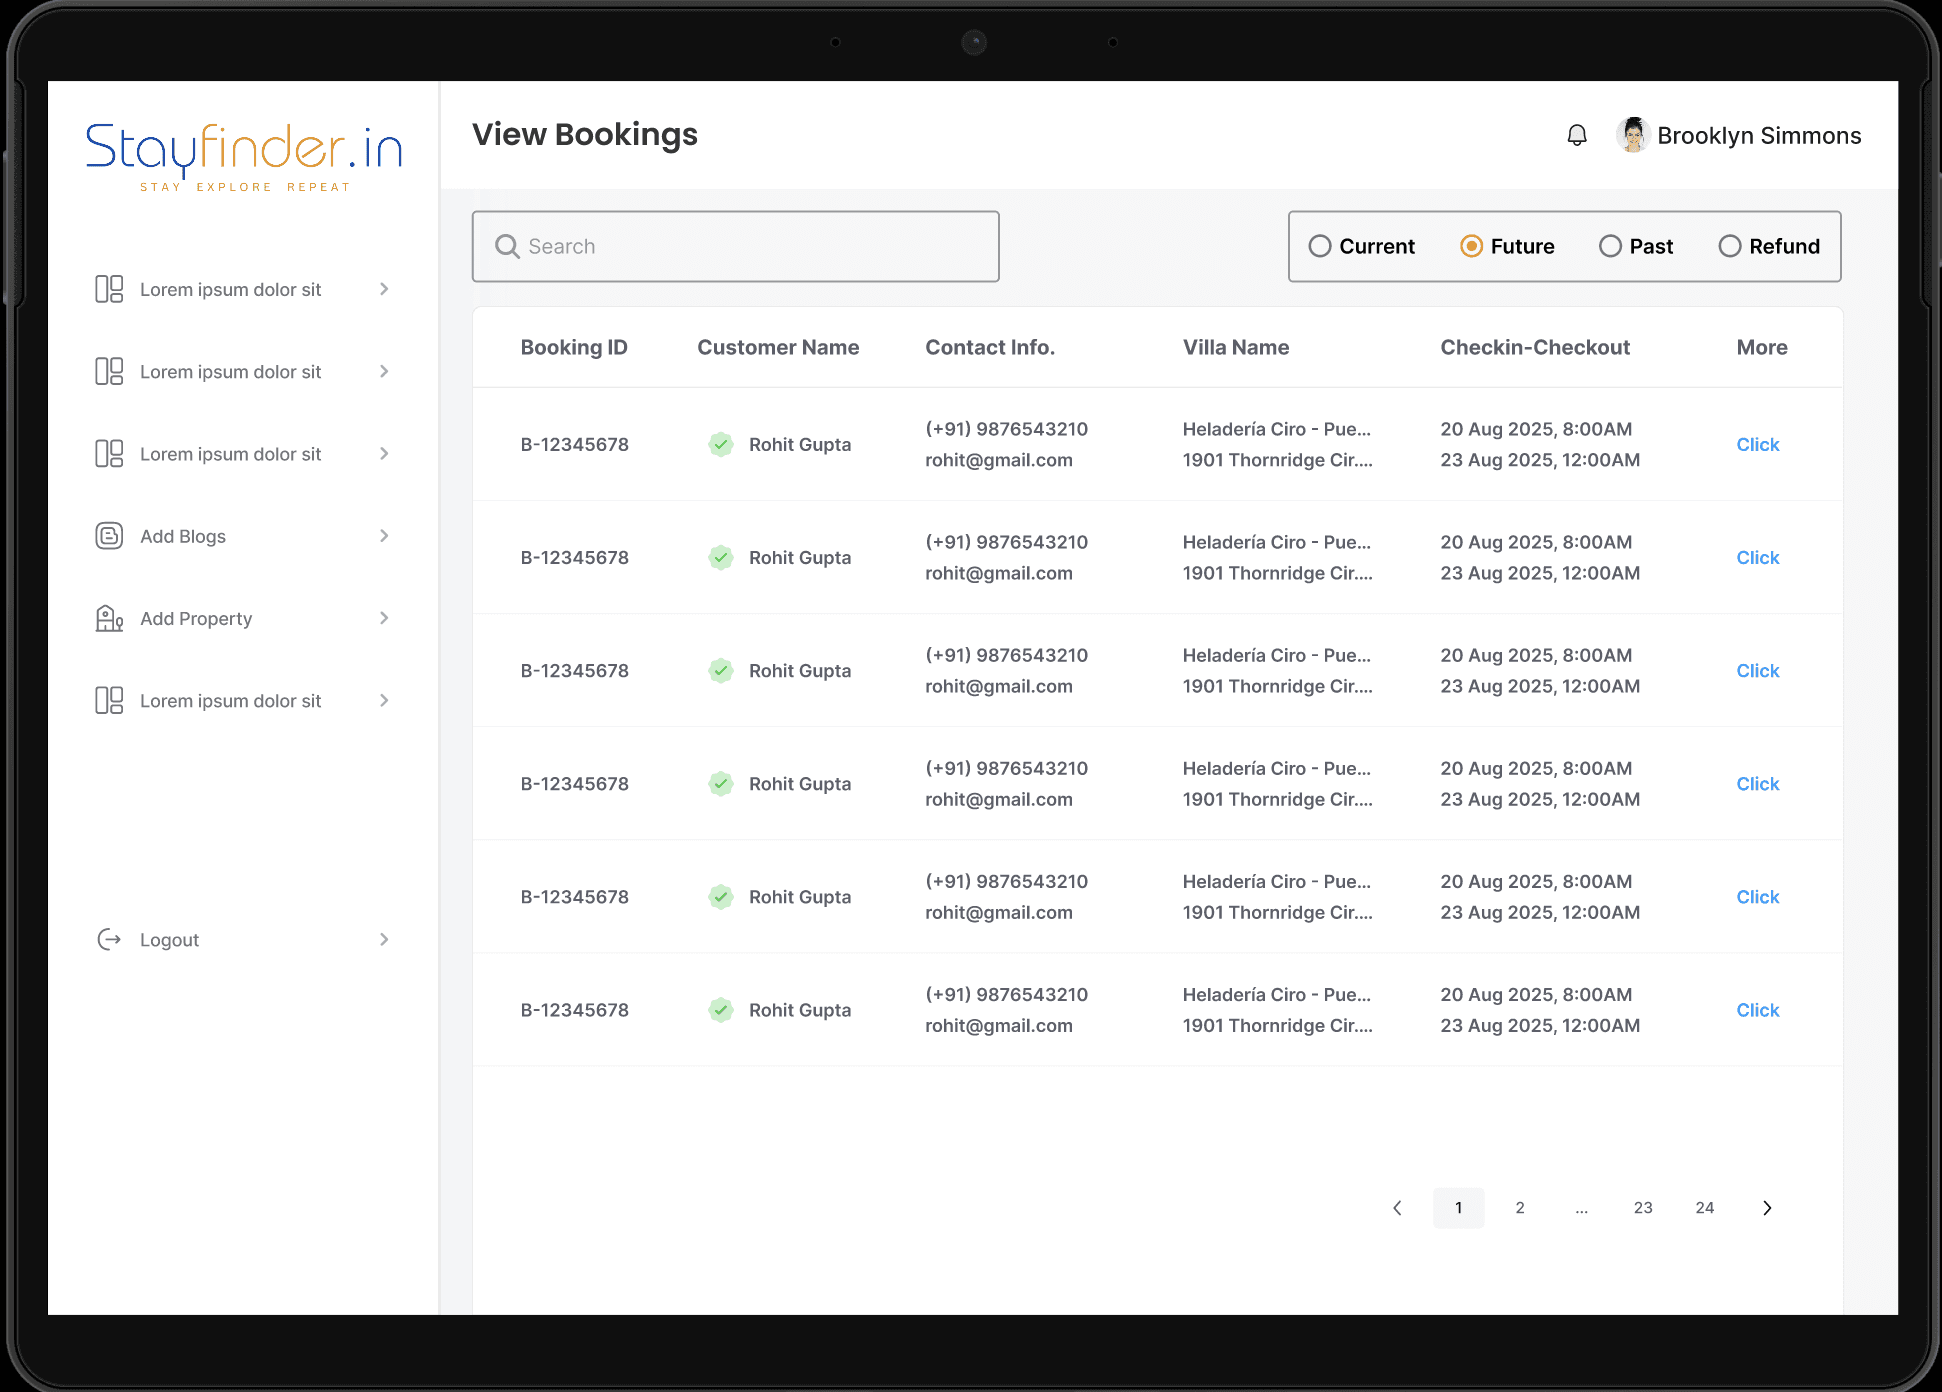
Task: Click the Add Property house icon
Action: click(x=108, y=618)
